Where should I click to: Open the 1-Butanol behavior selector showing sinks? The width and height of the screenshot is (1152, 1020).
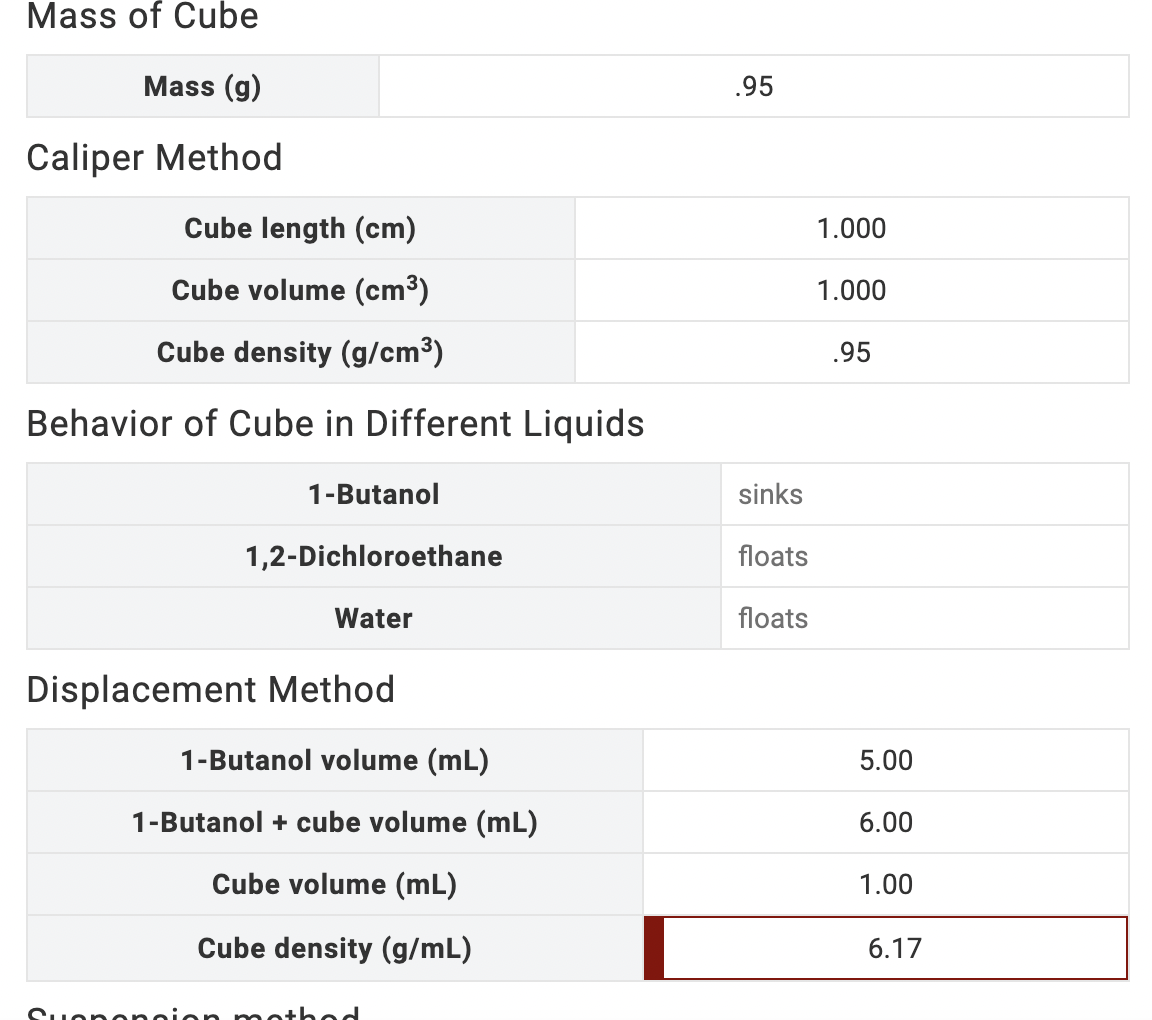click(925, 494)
